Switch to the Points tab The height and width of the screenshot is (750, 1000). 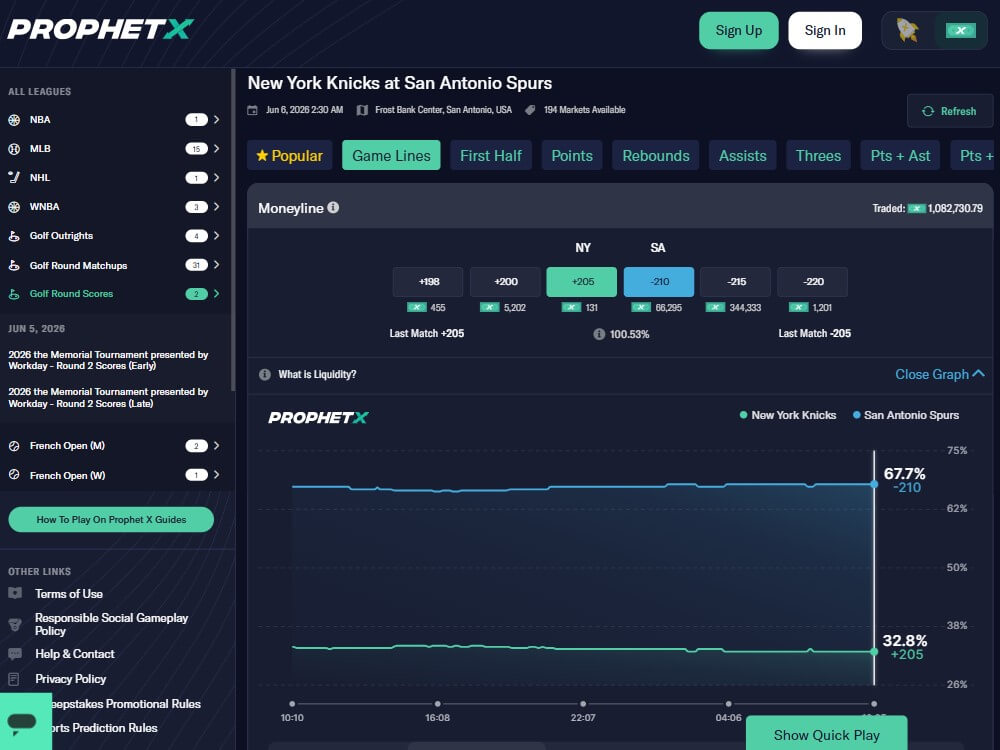tap(572, 156)
